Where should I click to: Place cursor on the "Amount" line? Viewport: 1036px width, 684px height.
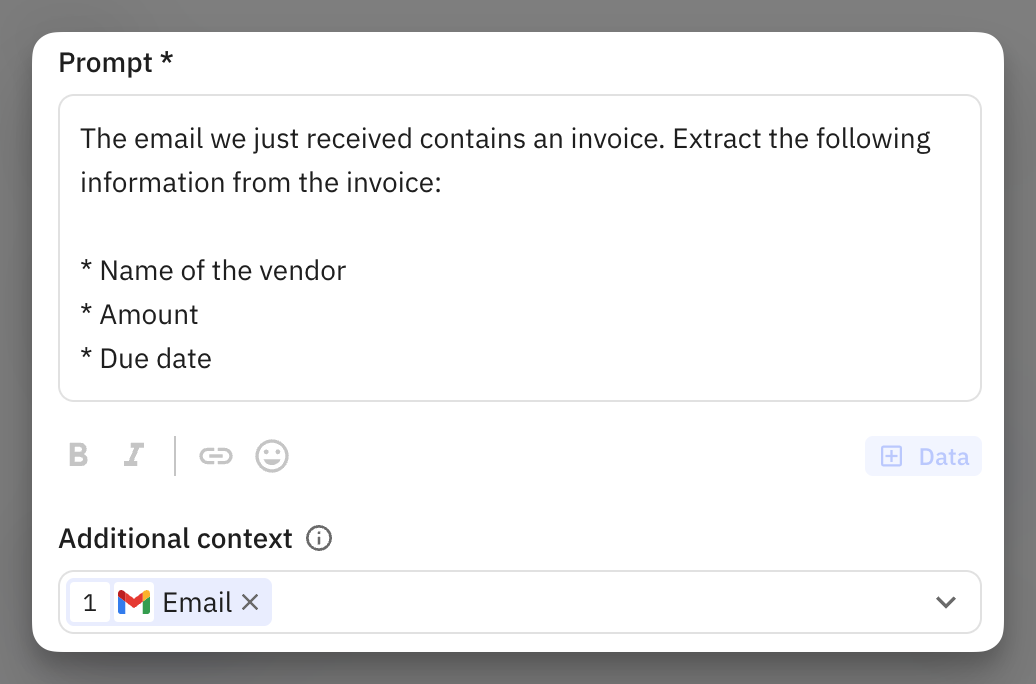pyautogui.click(x=139, y=314)
